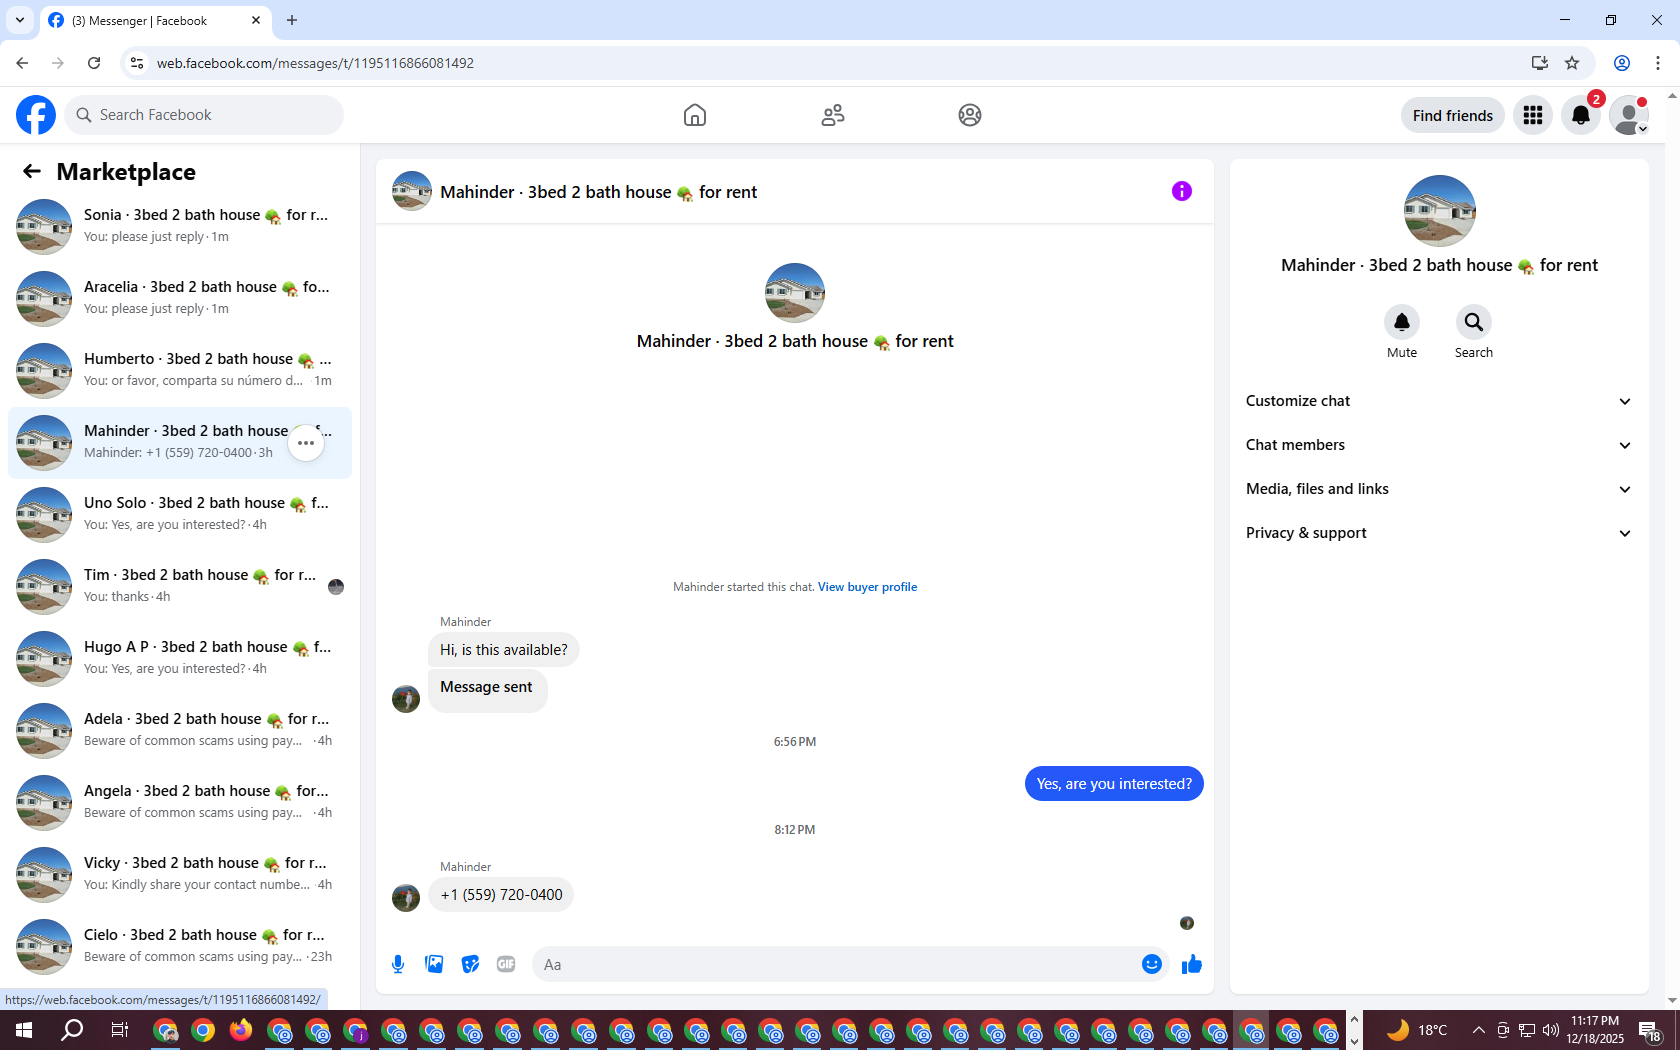Open the Friends icon in top navigation
This screenshot has height=1050, width=1680.
pos(833,115)
